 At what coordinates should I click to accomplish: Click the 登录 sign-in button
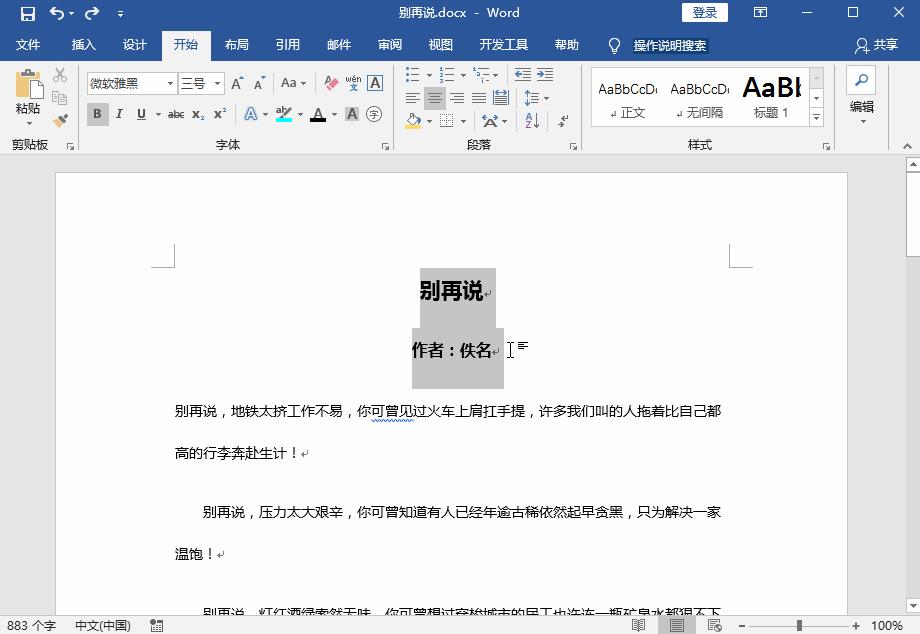point(704,12)
